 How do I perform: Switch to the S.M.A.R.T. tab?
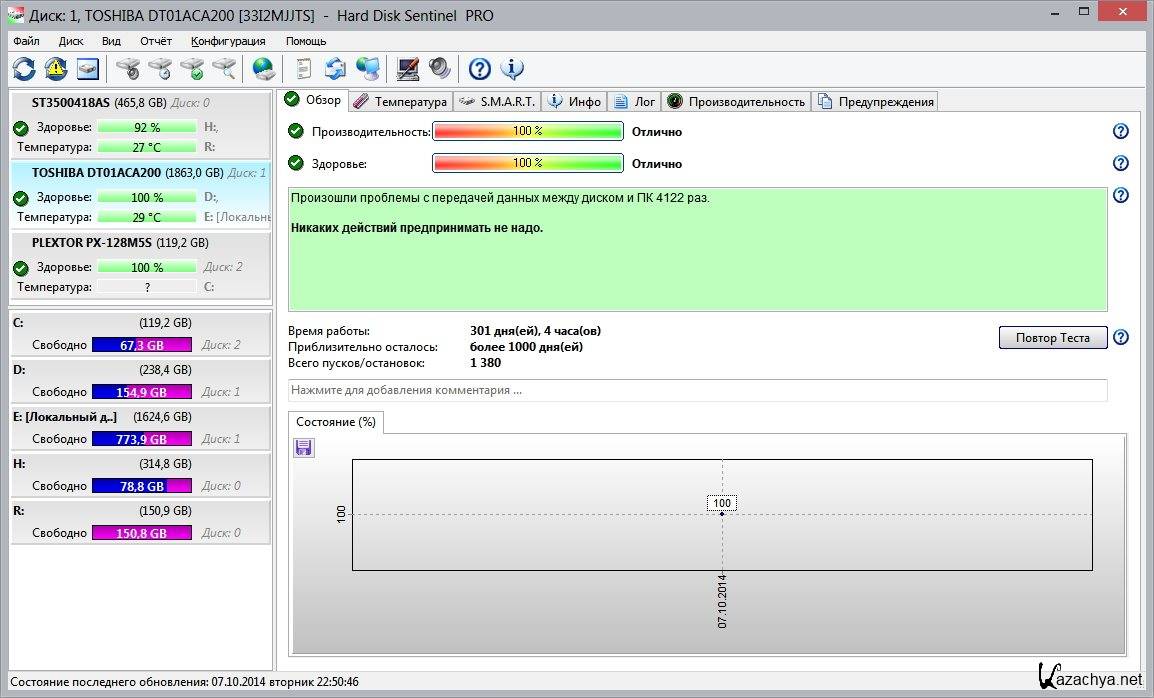(498, 101)
